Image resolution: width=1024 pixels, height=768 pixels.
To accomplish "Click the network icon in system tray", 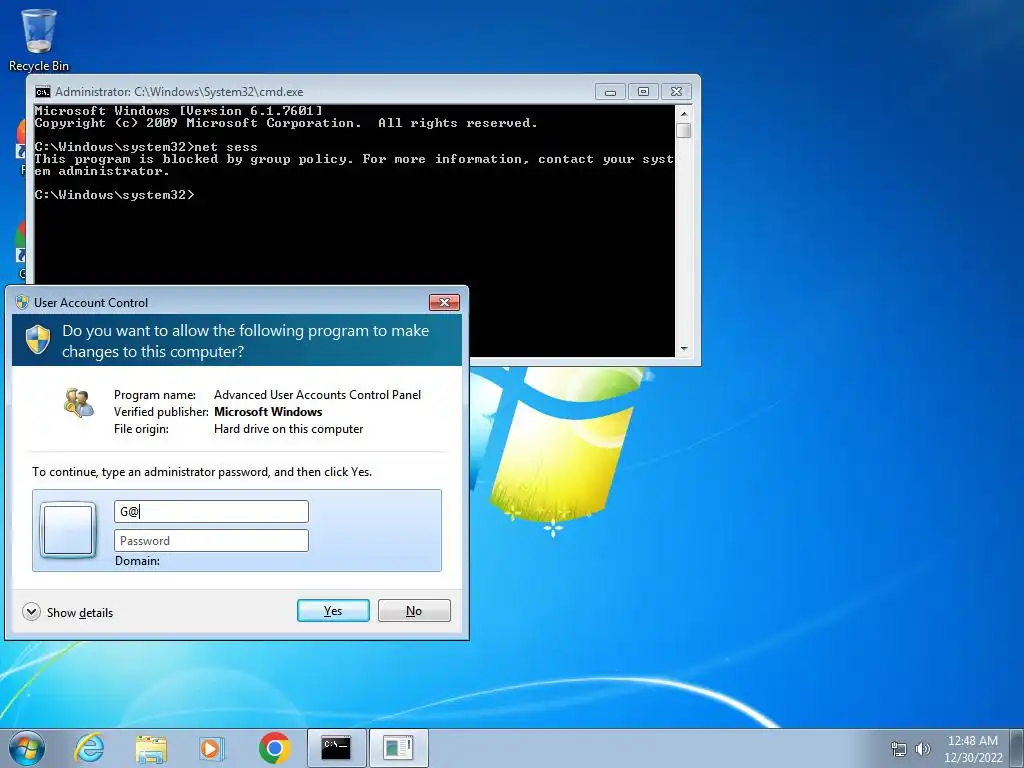I will (x=899, y=748).
